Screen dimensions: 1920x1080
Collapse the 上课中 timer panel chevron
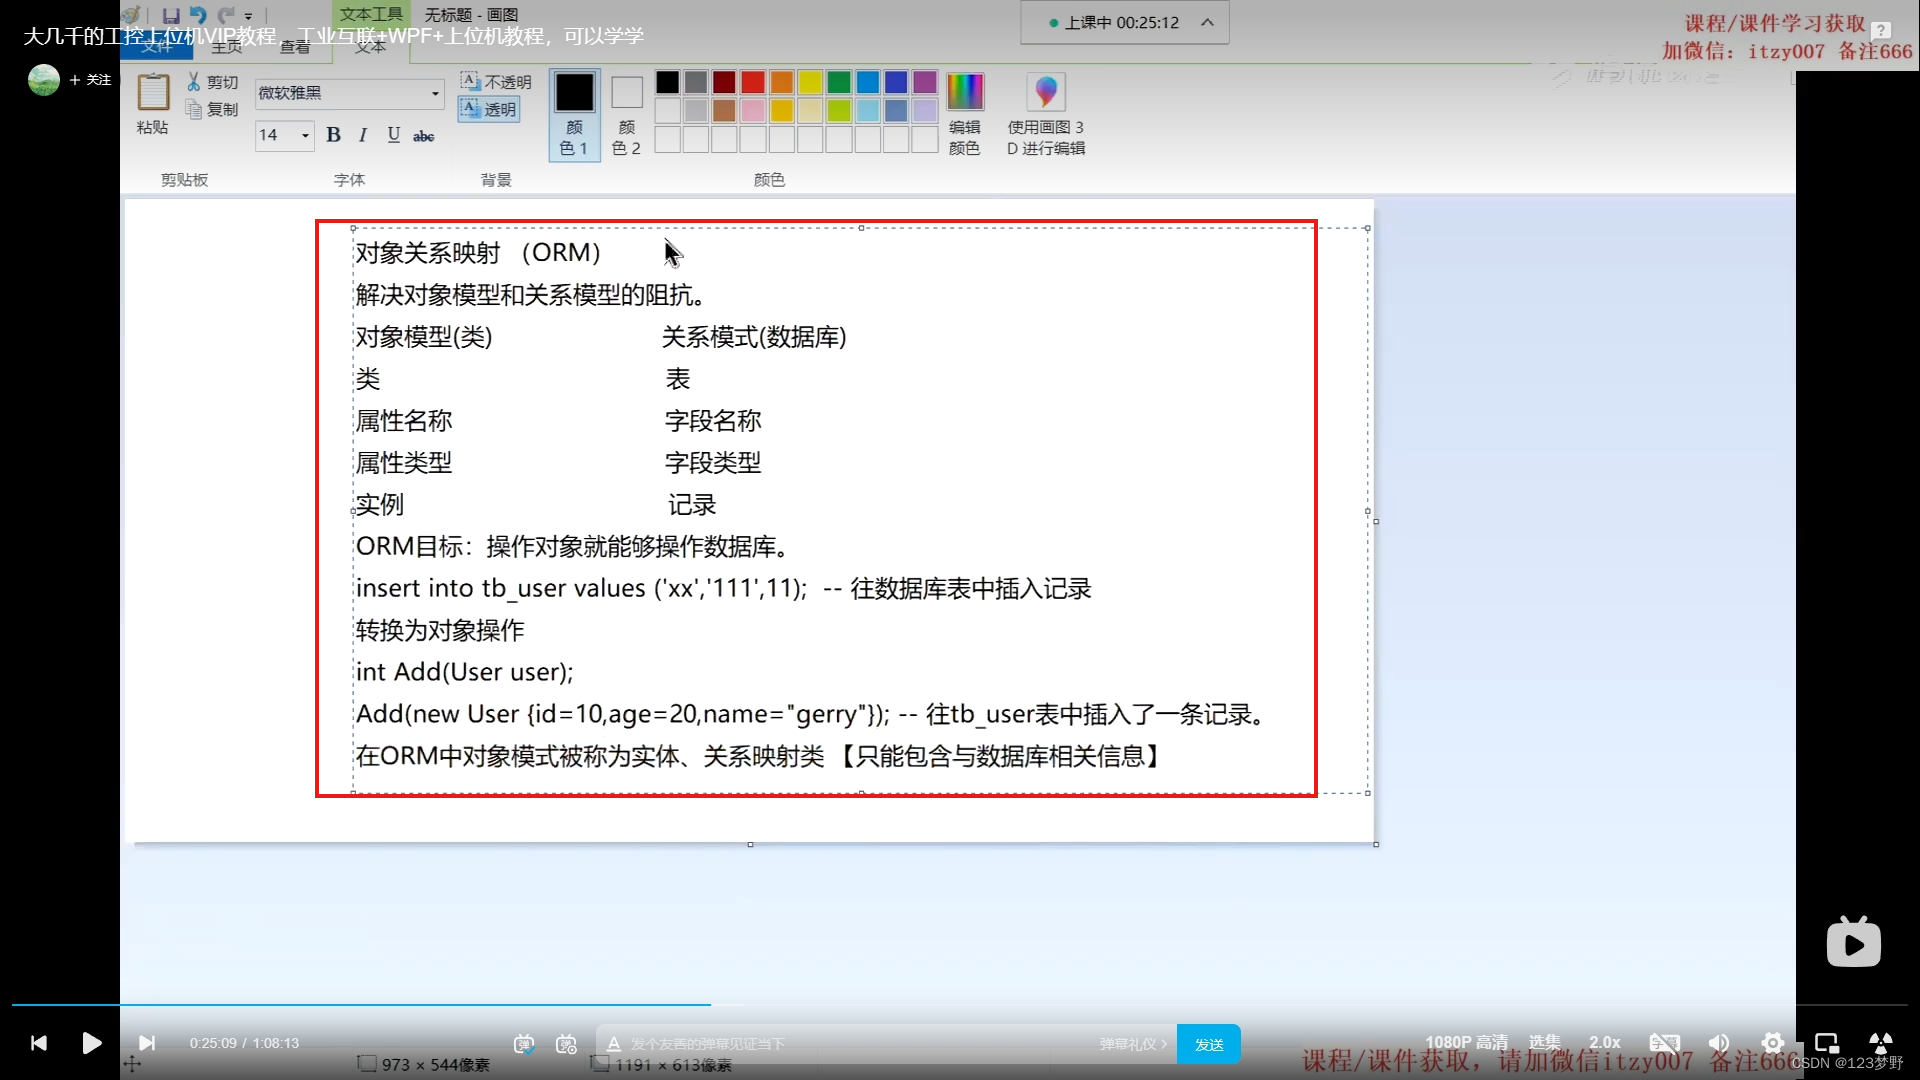pyautogui.click(x=1207, y=22)
